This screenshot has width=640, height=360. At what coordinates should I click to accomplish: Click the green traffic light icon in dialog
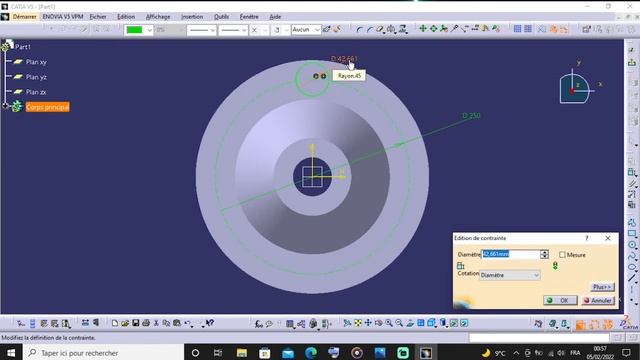tap(555, 266)
